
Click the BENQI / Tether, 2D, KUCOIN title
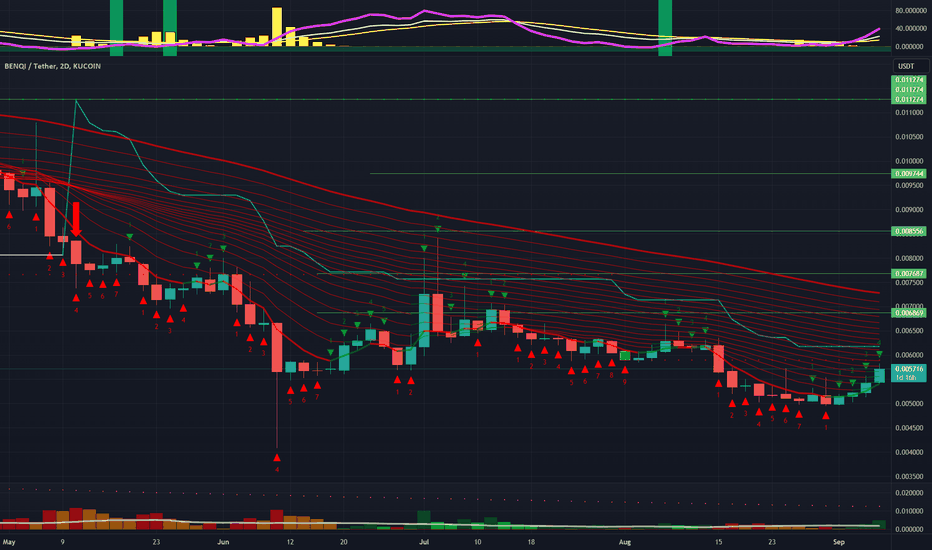pyautogui.click(x=52, y=66)
